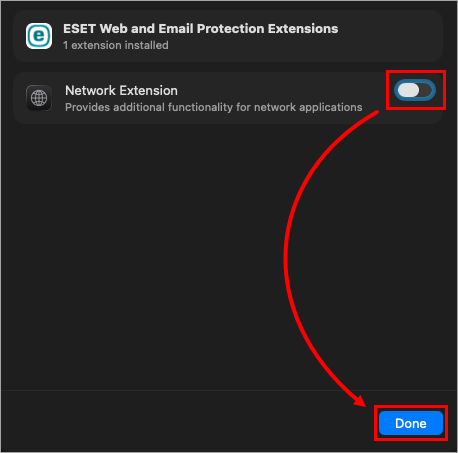This screenshot has height=453, width=458.
Task: Click the ESET application logo icon
Action: click(39, 36)
